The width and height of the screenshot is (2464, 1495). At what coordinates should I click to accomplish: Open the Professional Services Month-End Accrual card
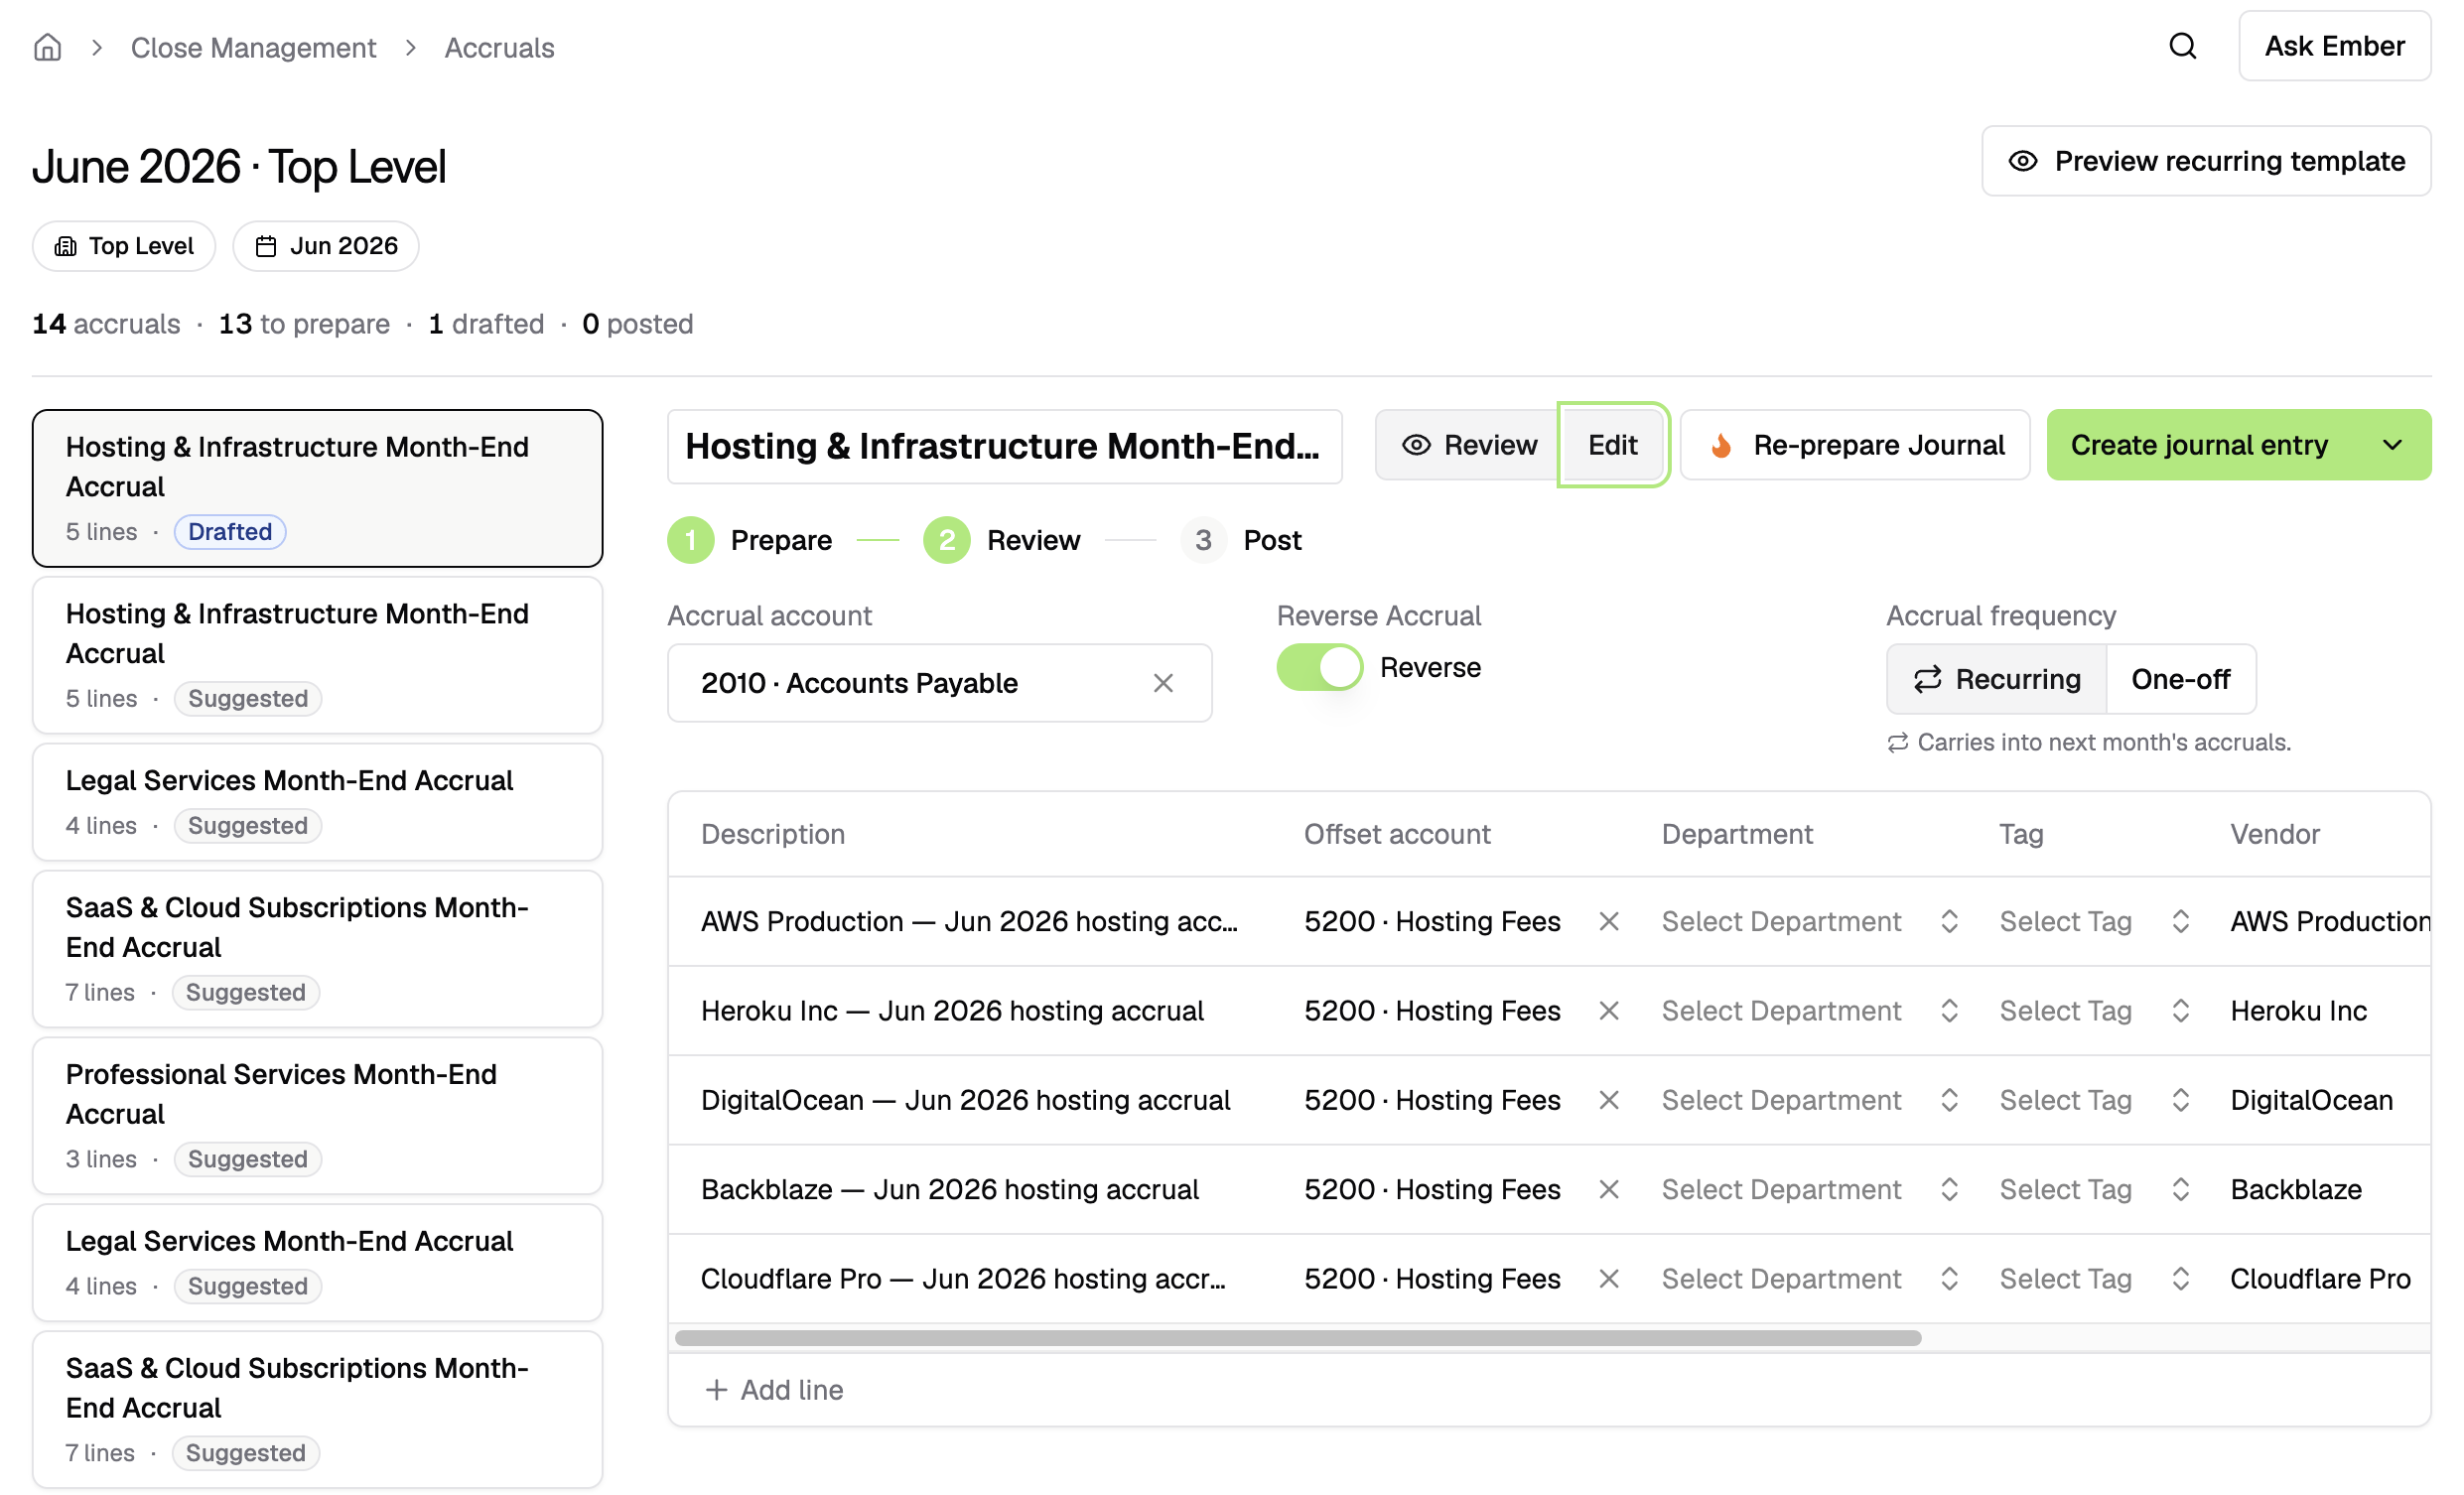pos(317,1116)
